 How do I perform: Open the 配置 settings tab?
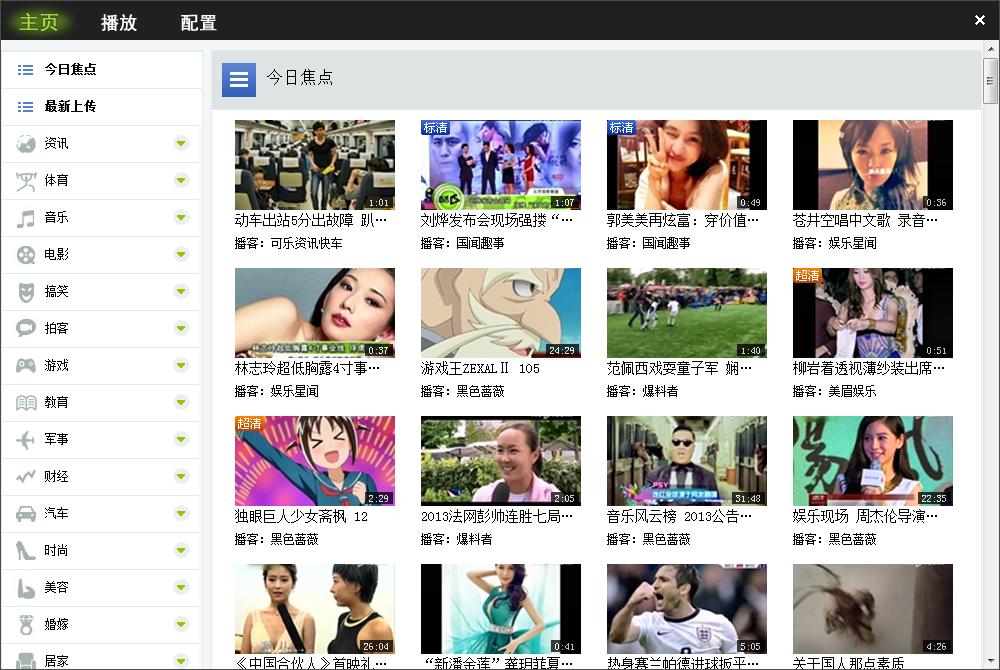tap(198, 20)
